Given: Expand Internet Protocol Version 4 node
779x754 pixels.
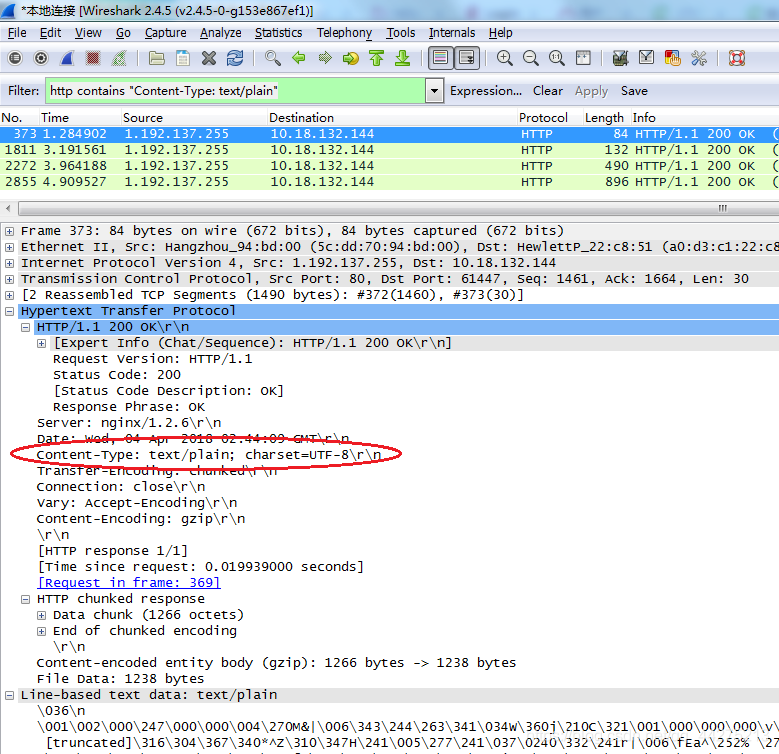Looking at the screenshot, I should point(9,263).
